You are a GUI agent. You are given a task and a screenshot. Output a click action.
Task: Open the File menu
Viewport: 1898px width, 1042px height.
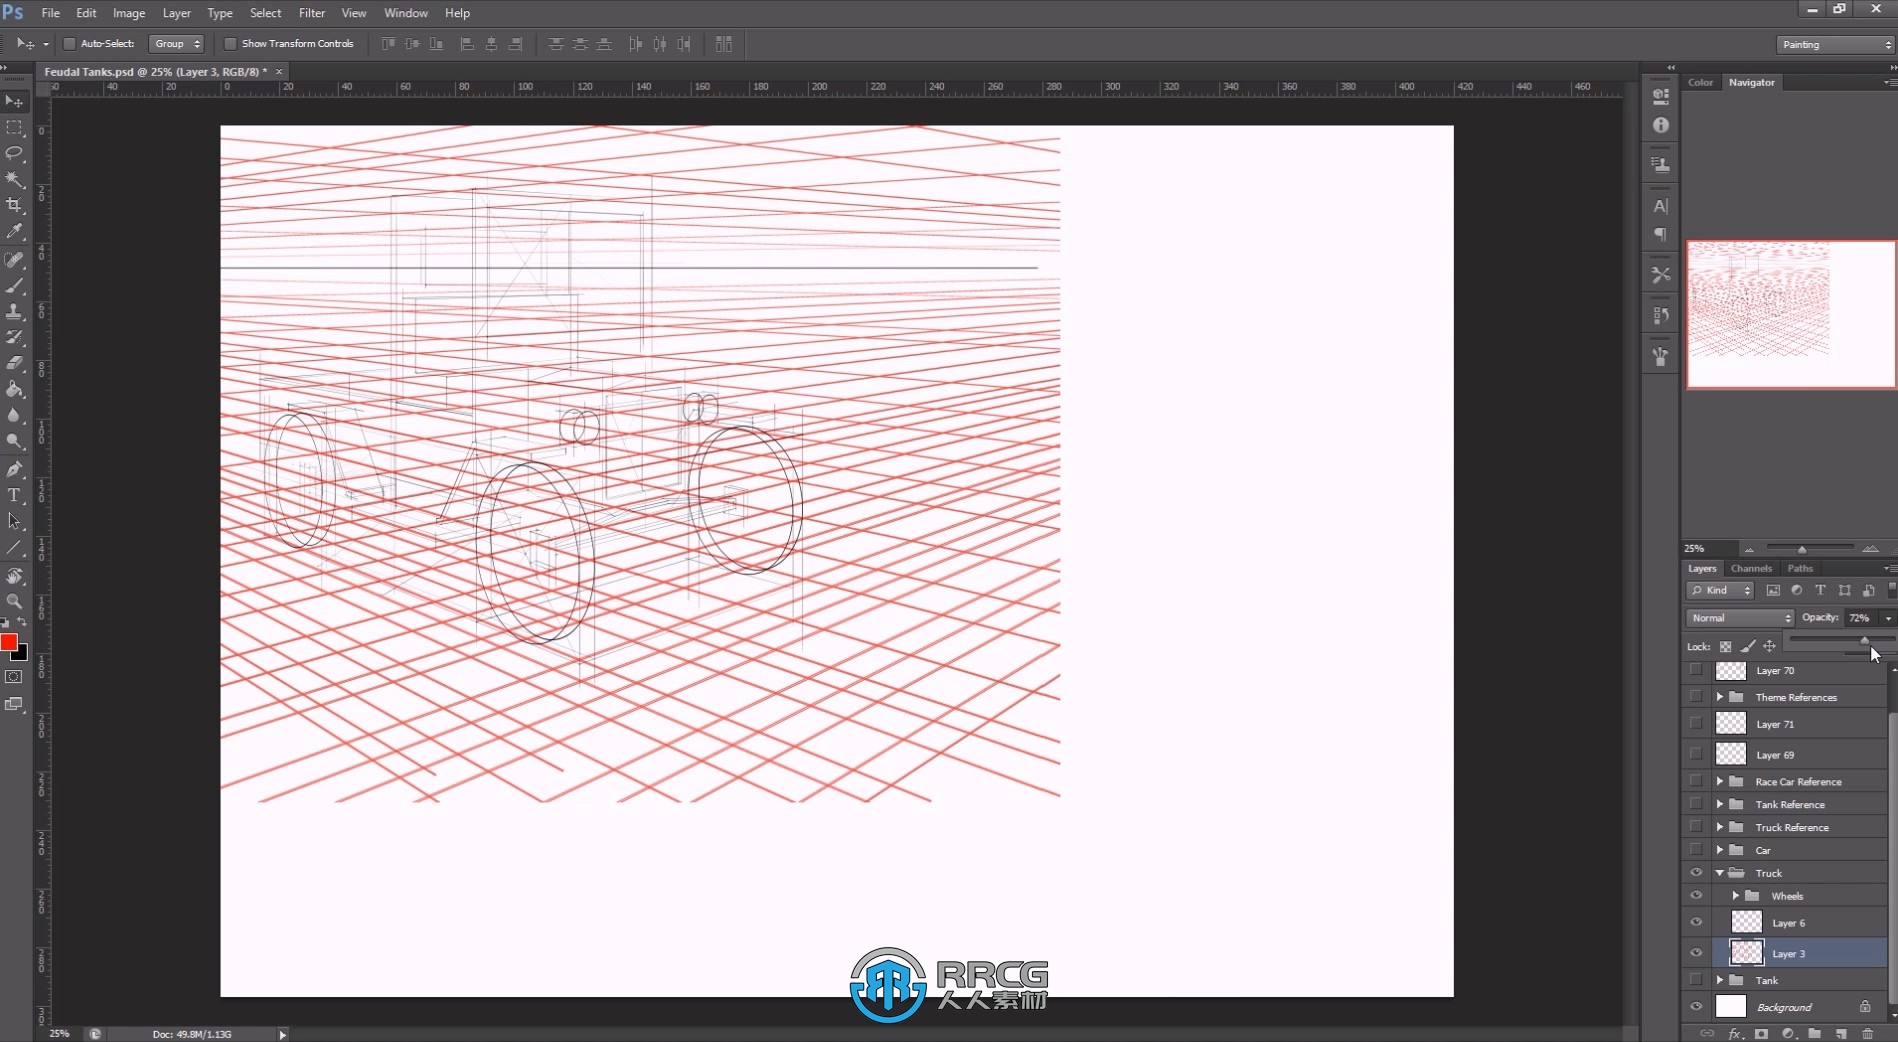pyautogui.click(x=50, y=13)
